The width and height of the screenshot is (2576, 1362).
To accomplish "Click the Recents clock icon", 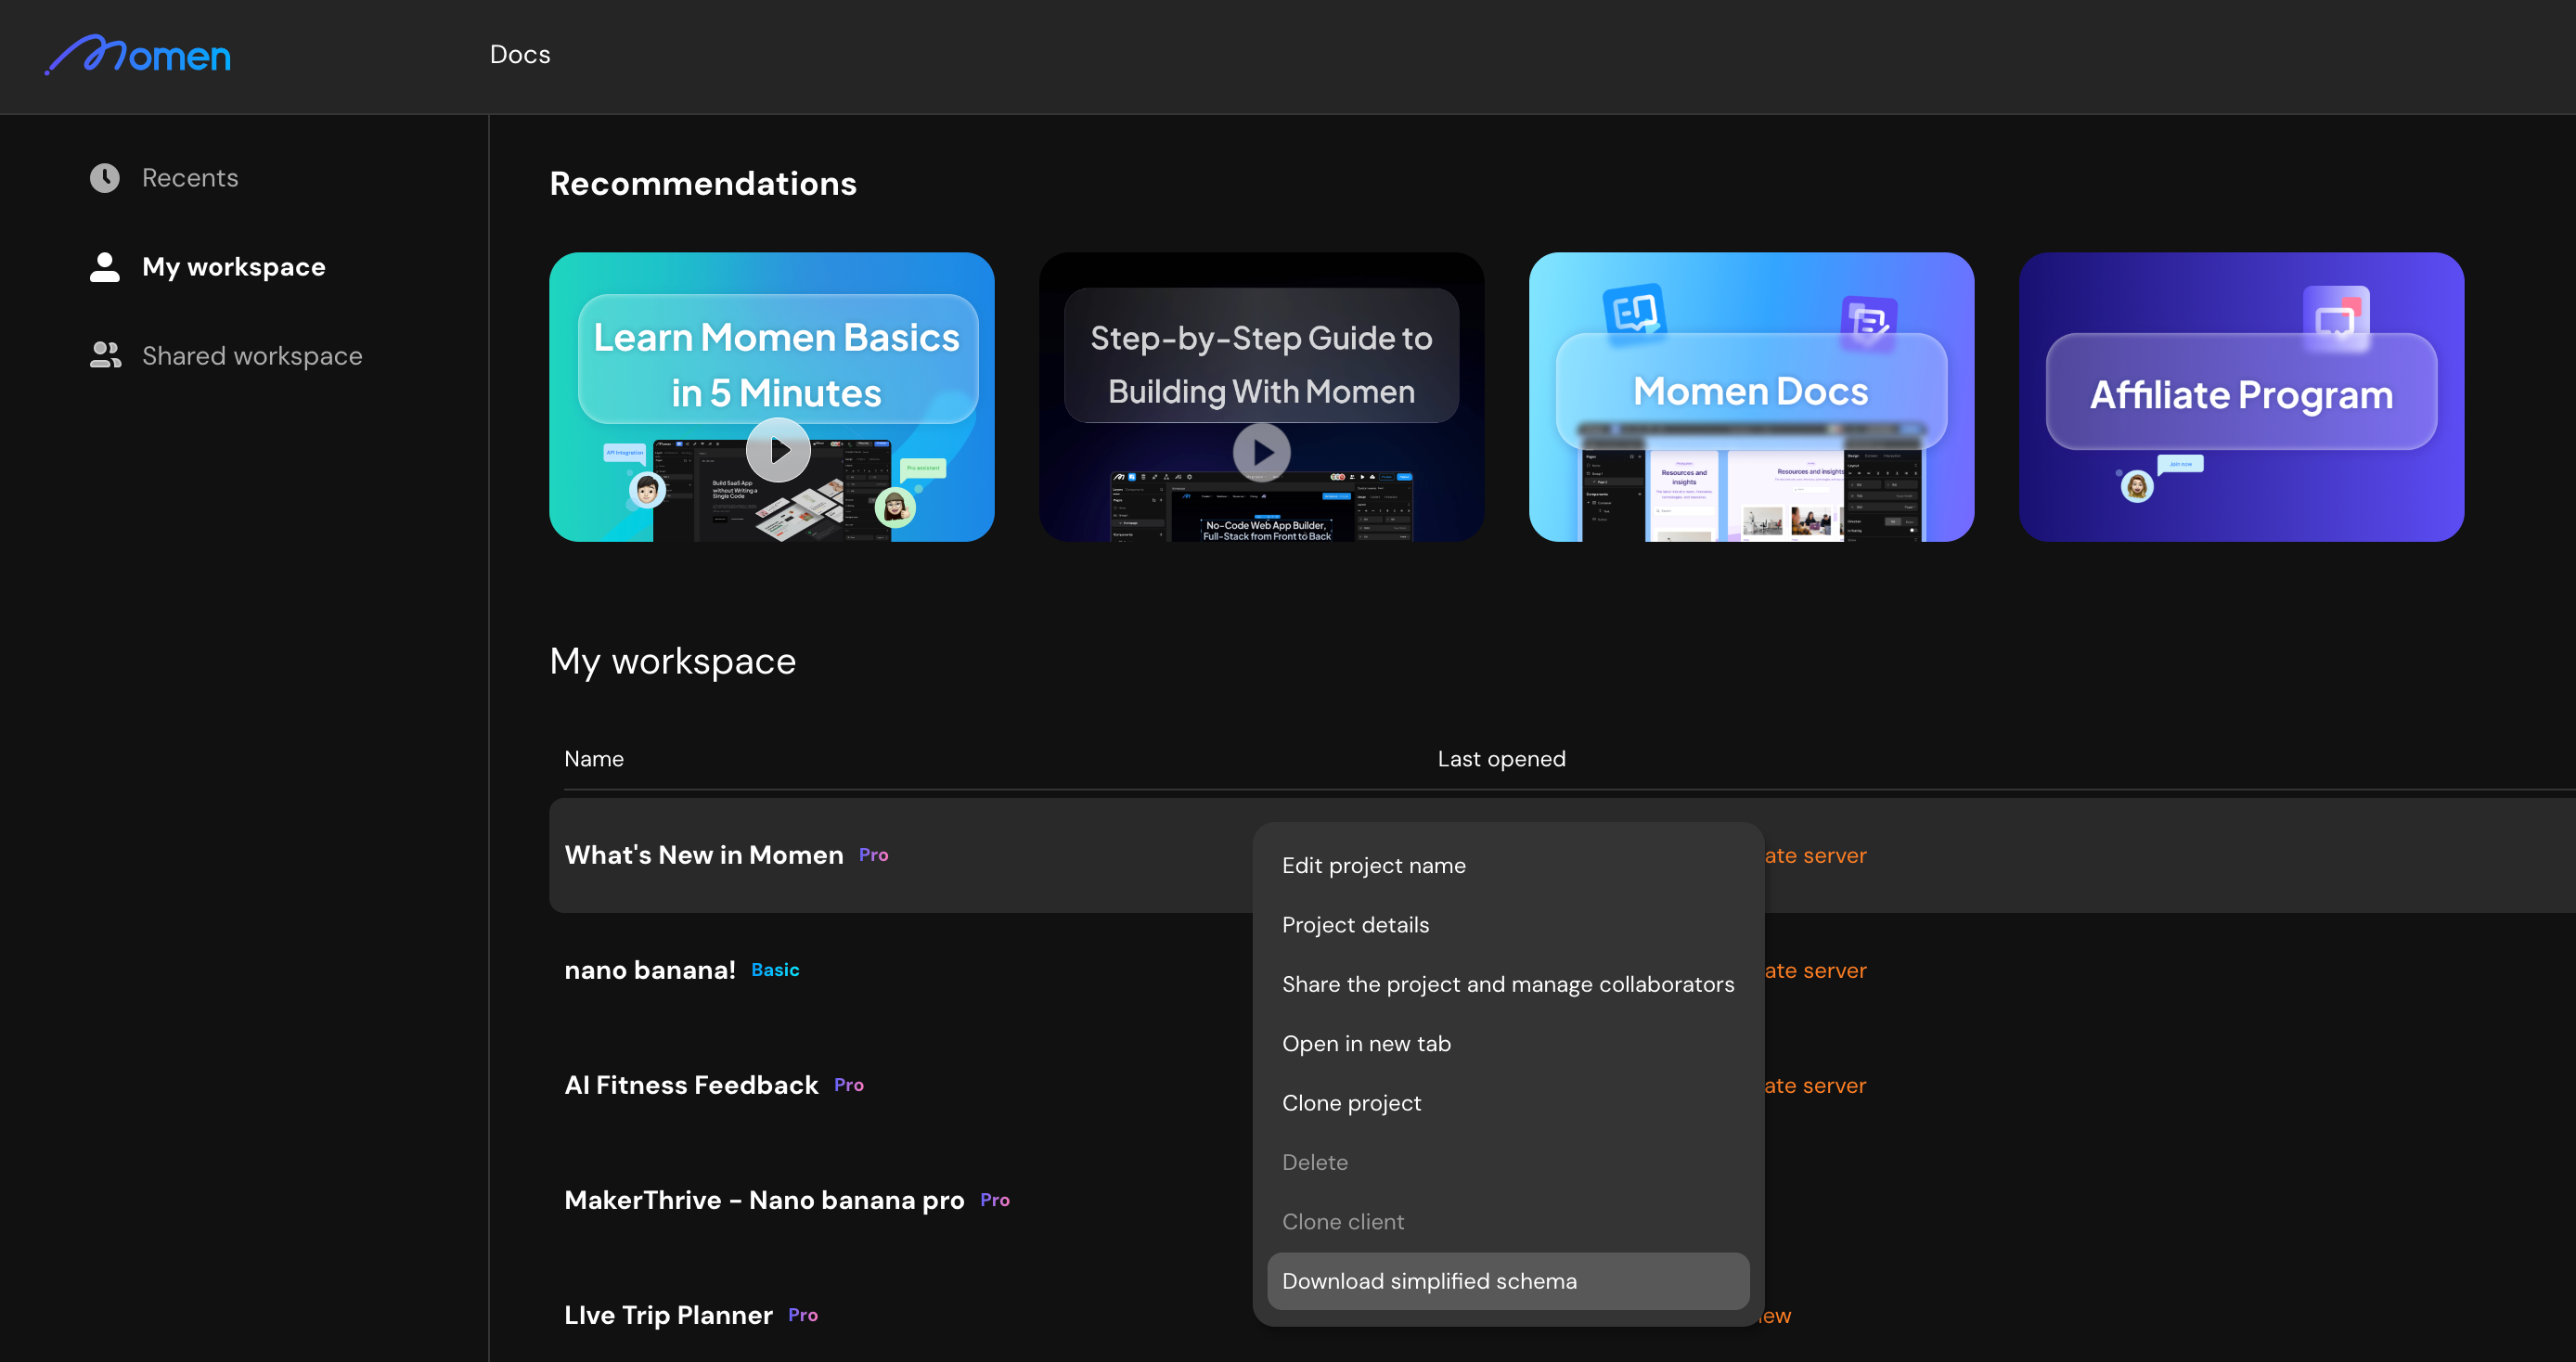I will [x=104, y=178].
